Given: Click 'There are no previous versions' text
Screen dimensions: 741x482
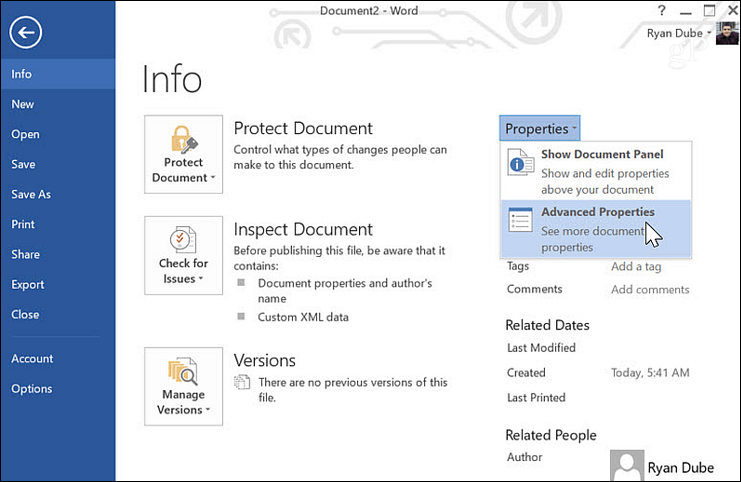Looking at the screenshot, I should point(353,390).
